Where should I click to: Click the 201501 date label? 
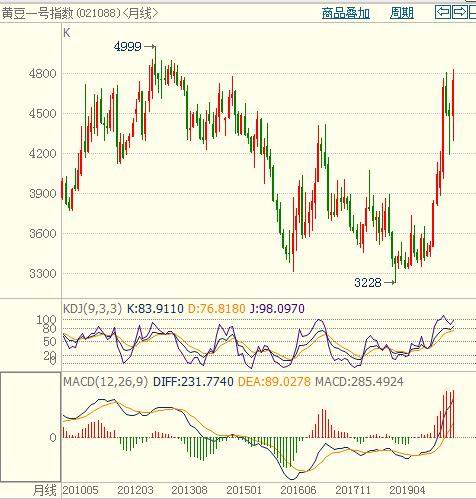(244, 490)
